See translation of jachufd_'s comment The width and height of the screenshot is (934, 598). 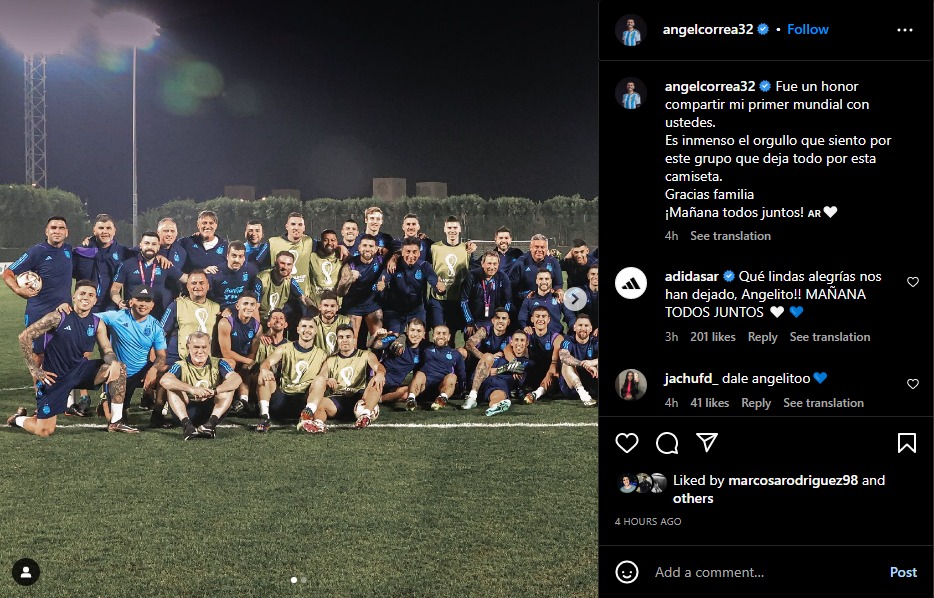(823, 403)
